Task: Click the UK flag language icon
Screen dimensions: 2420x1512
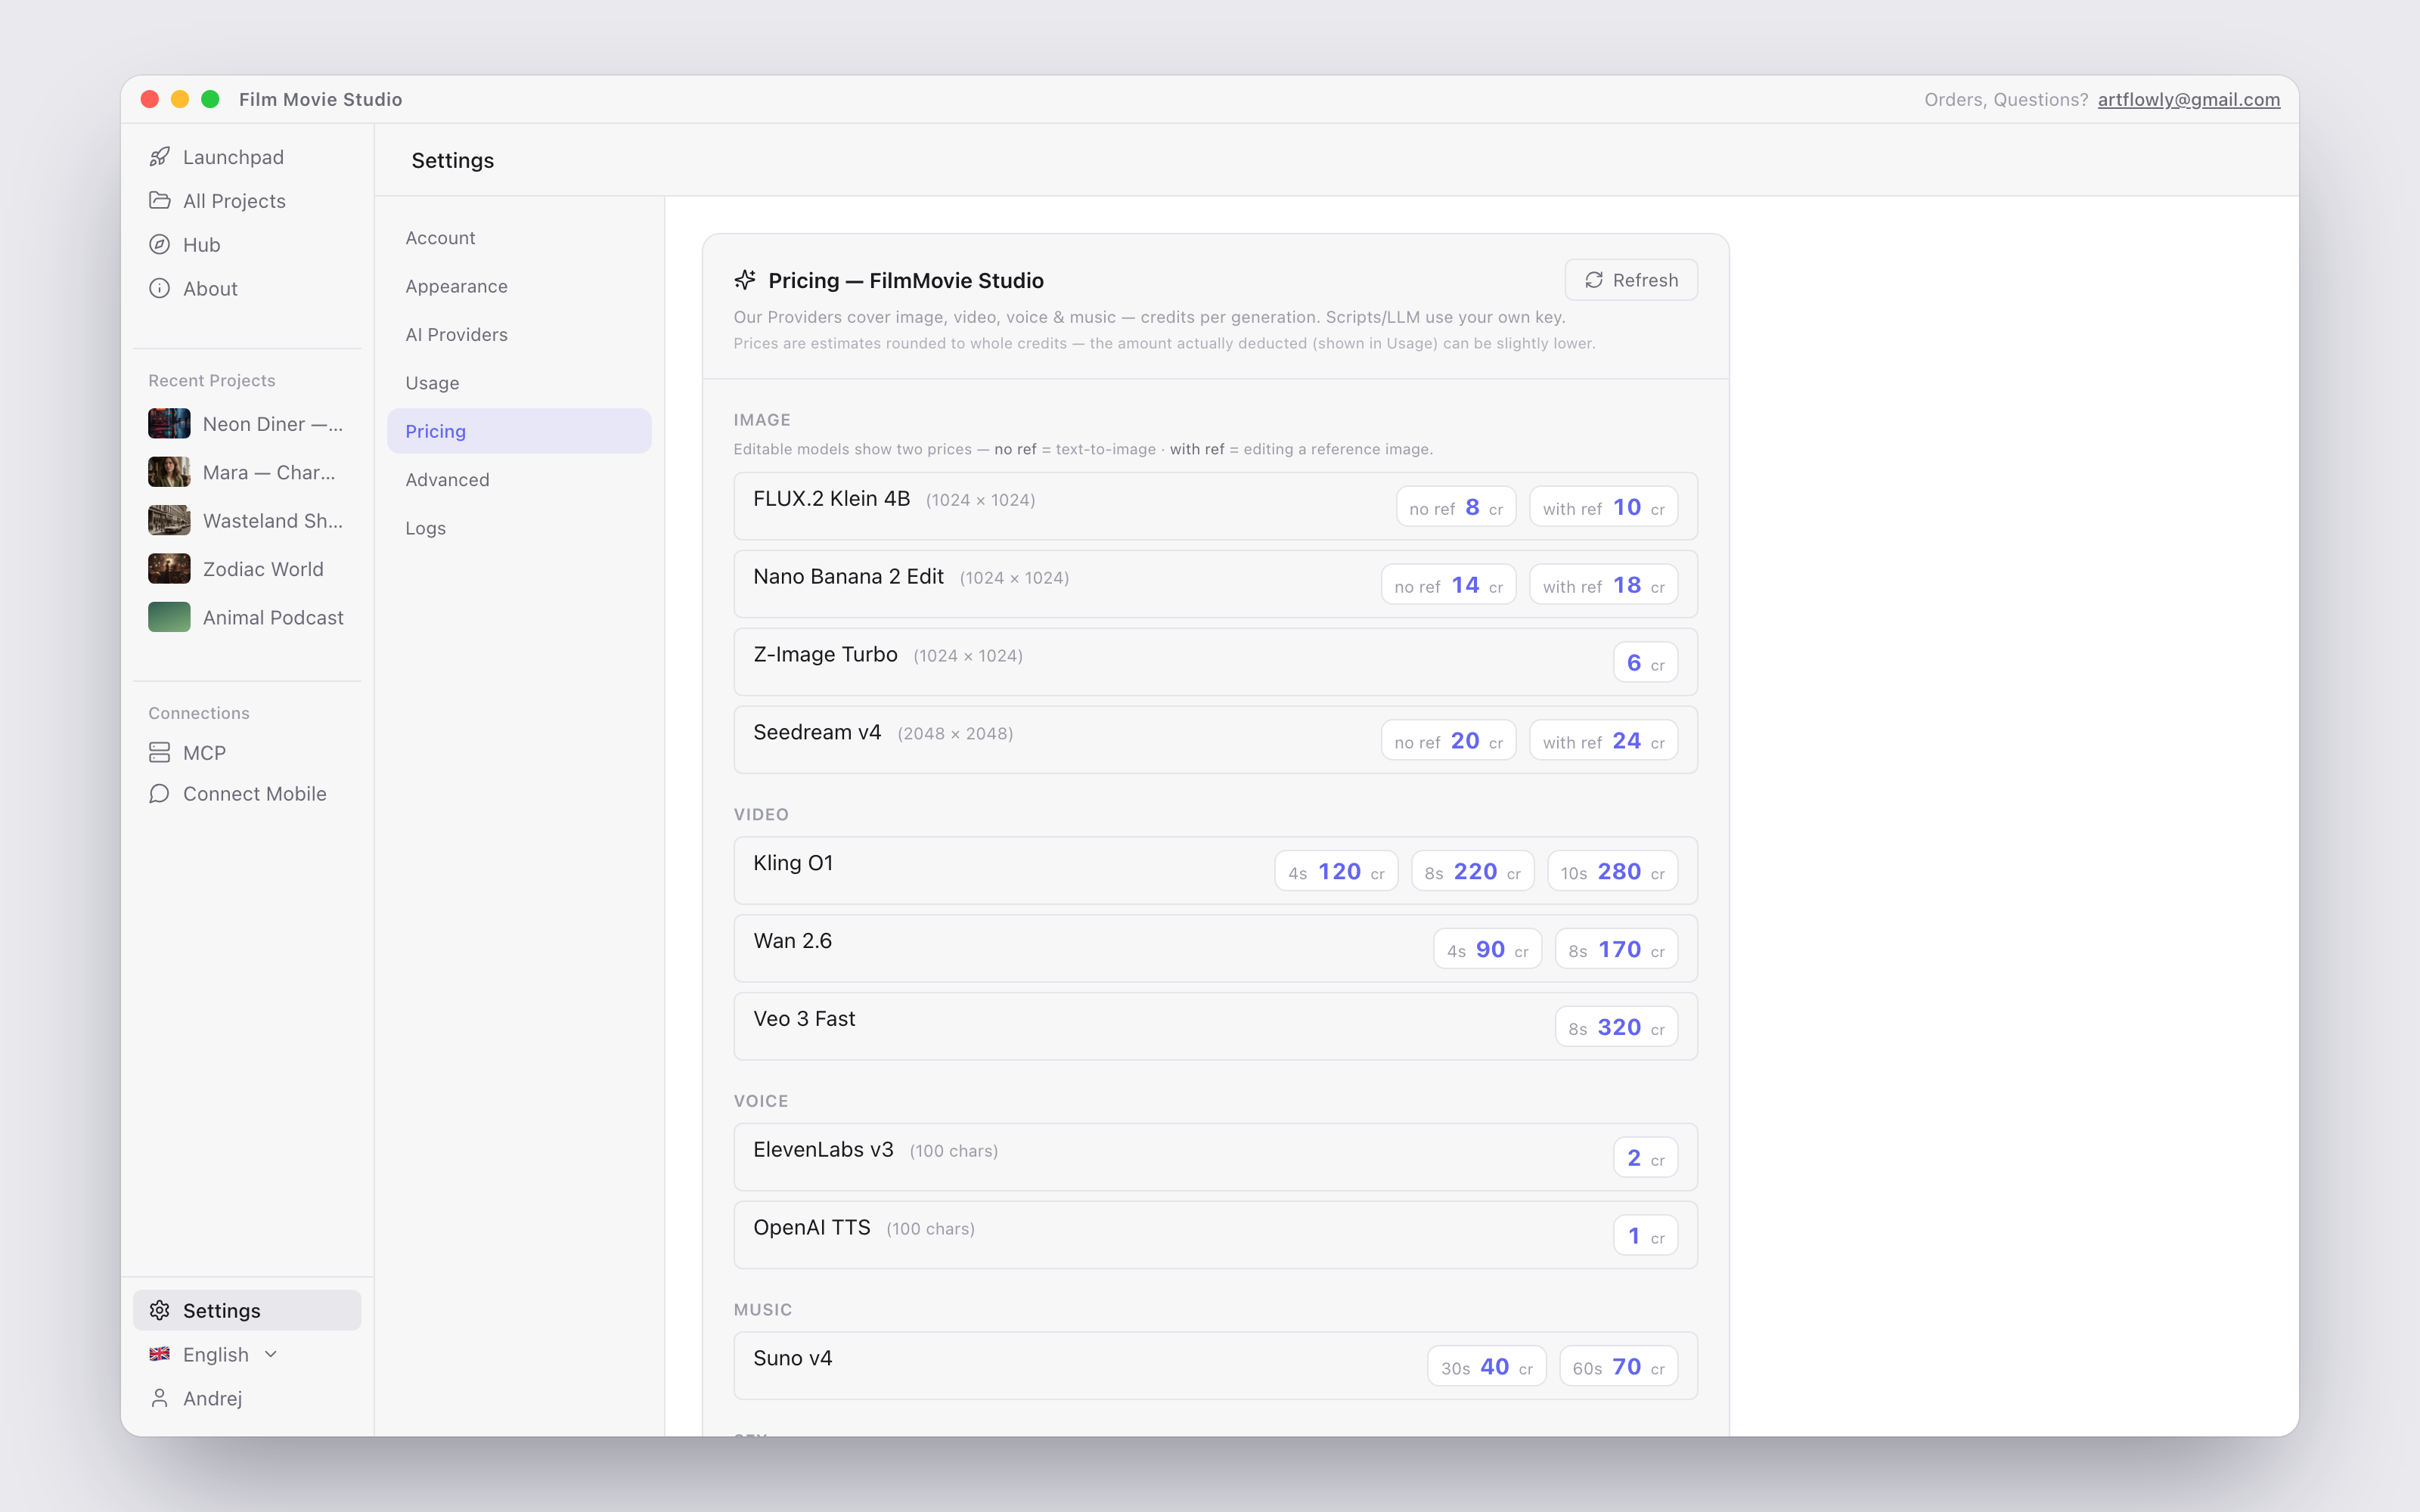Action: click(x=159, y=1354)
